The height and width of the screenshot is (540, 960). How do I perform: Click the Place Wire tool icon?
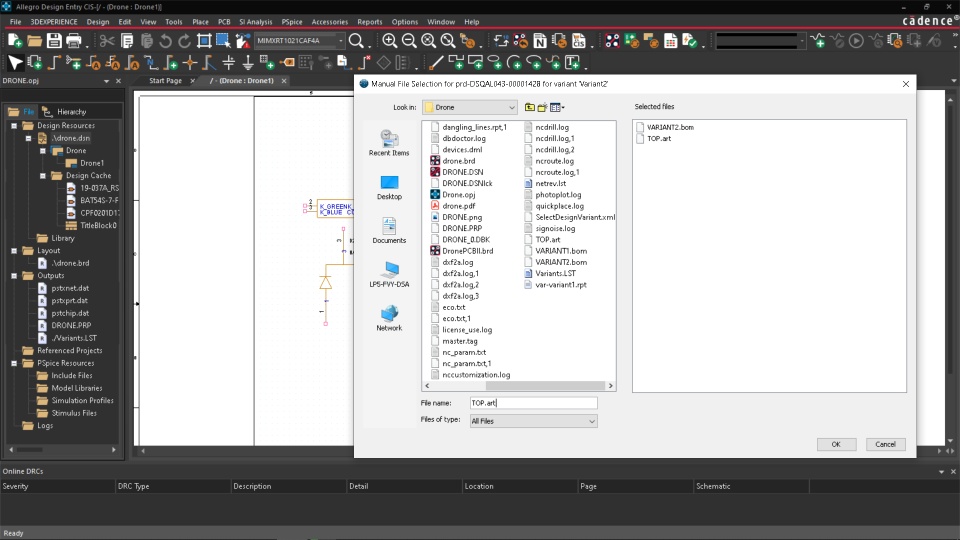[54, 62]
